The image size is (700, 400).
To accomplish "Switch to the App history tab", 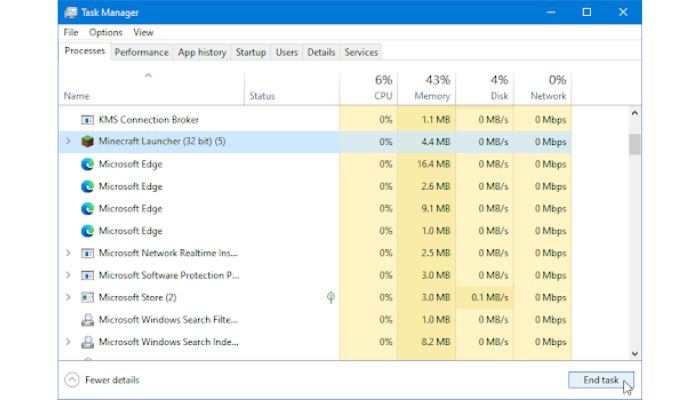I will point(202,52).
